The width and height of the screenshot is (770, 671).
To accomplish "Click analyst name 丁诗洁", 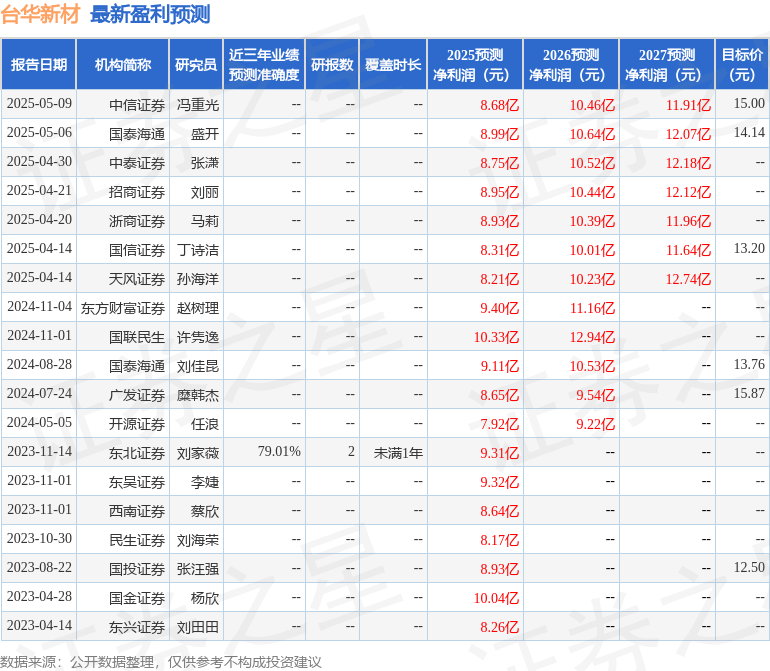I will [x=197, y=250].
